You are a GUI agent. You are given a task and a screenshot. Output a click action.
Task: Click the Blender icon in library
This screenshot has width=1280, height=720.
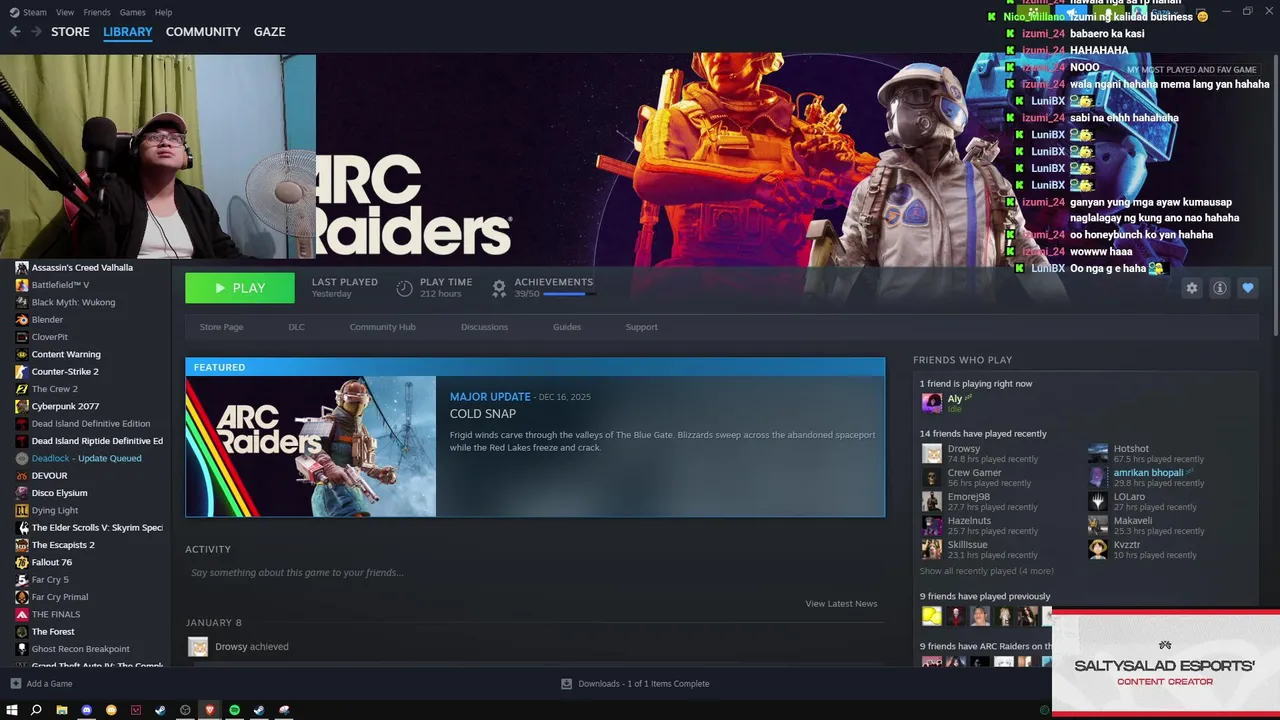click(22, 320)
